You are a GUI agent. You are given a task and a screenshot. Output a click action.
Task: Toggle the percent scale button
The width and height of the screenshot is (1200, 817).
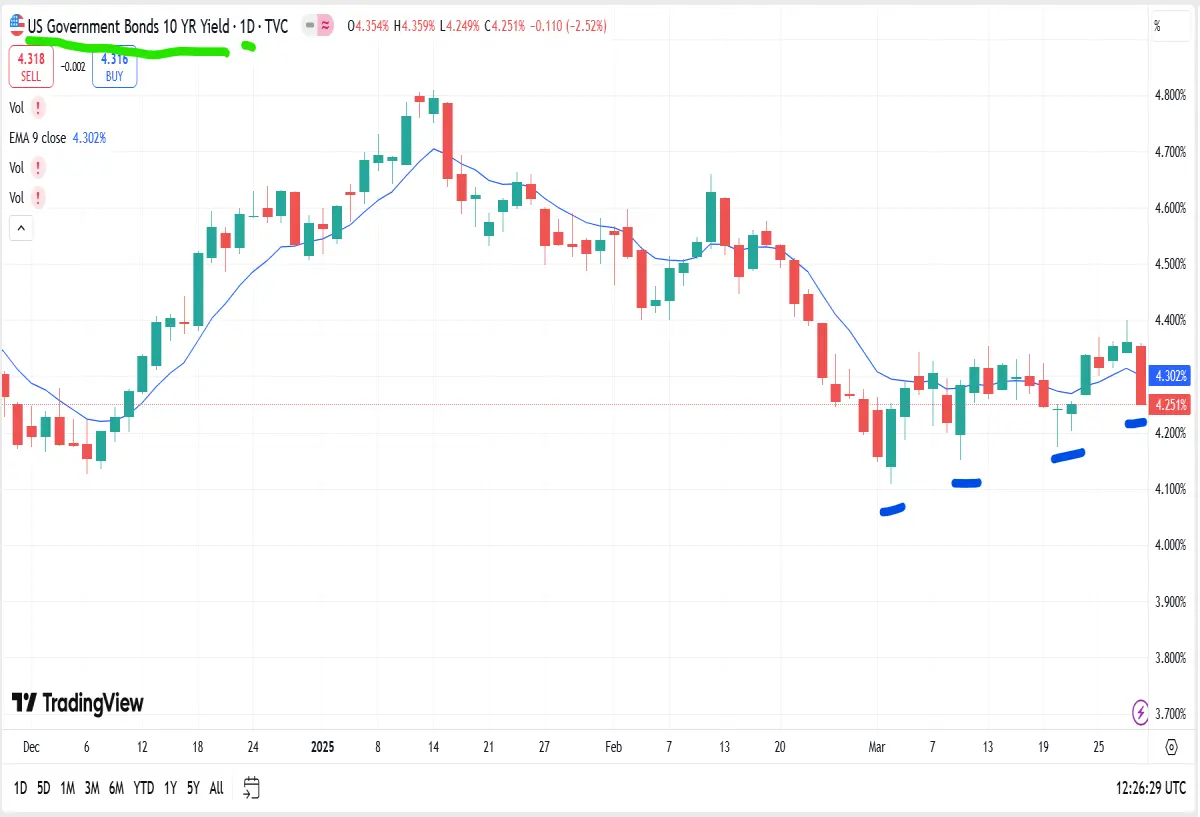tap(1157, 26)
